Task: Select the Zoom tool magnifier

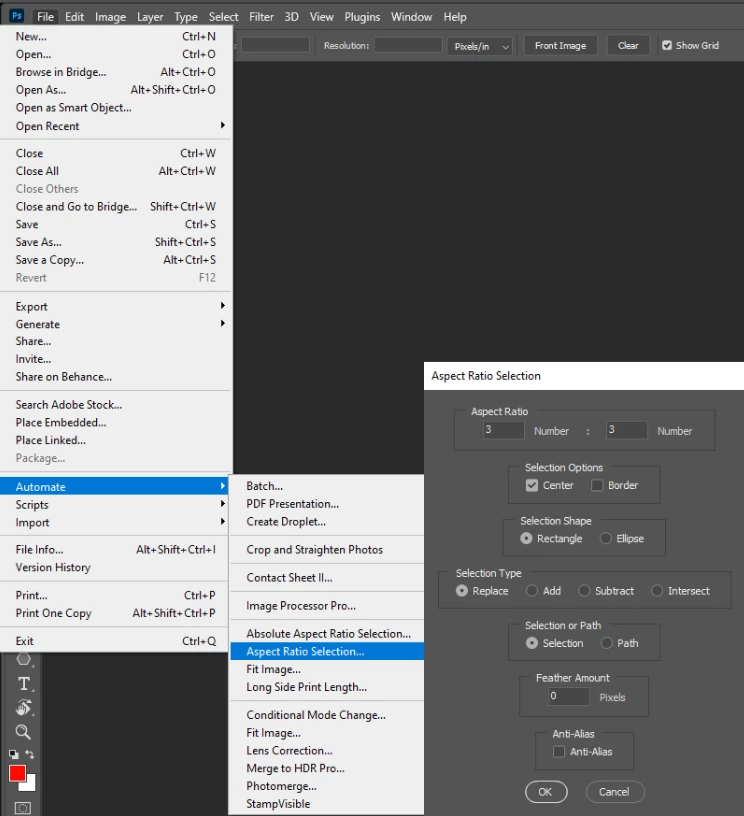Action: pyautogui.click(x=23, y=732)
